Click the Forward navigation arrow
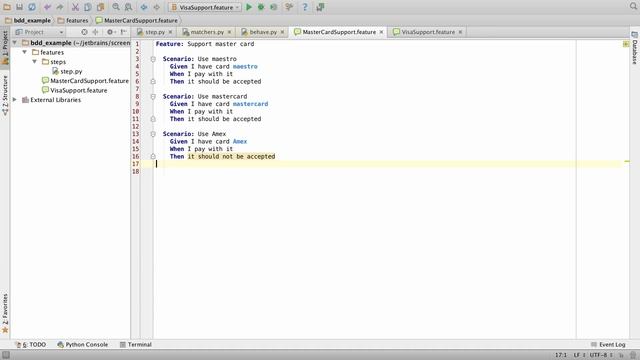 point(156,7)
